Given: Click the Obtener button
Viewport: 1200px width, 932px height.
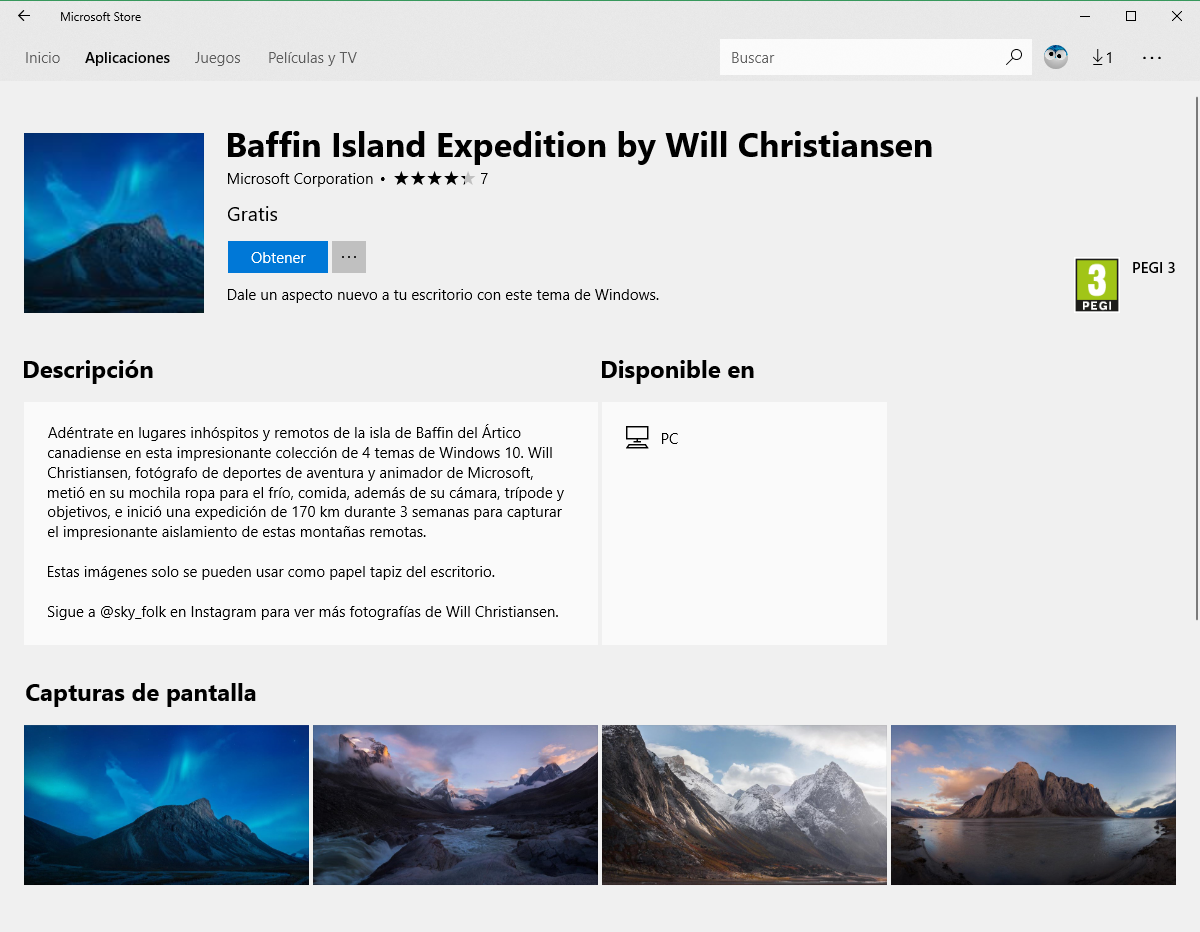Looking at the screenshot, I should pos(278,257).
